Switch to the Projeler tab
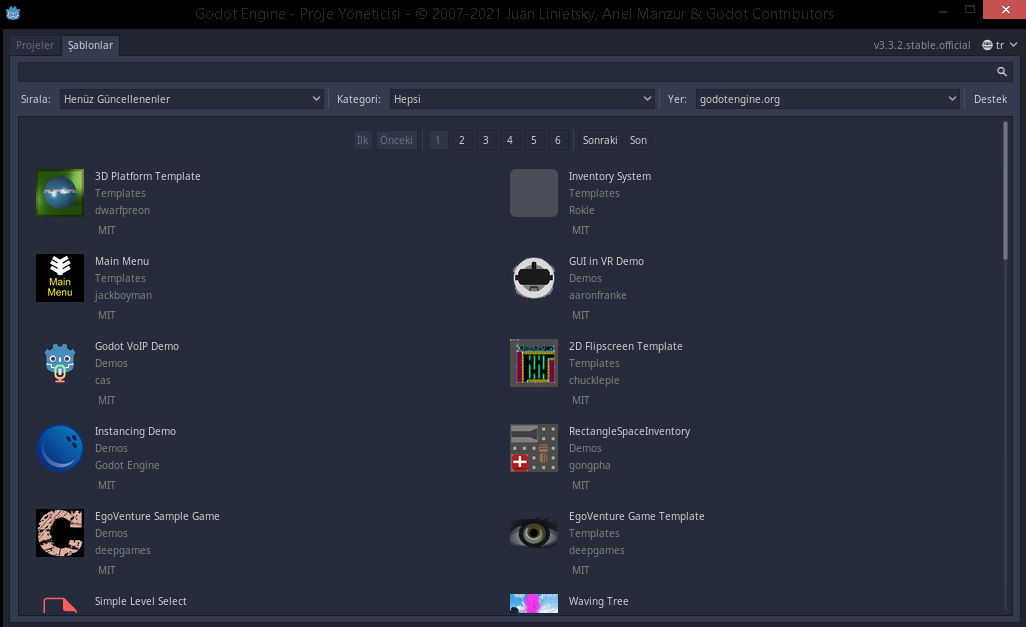 pyautogui.click(x=35, y=45)
